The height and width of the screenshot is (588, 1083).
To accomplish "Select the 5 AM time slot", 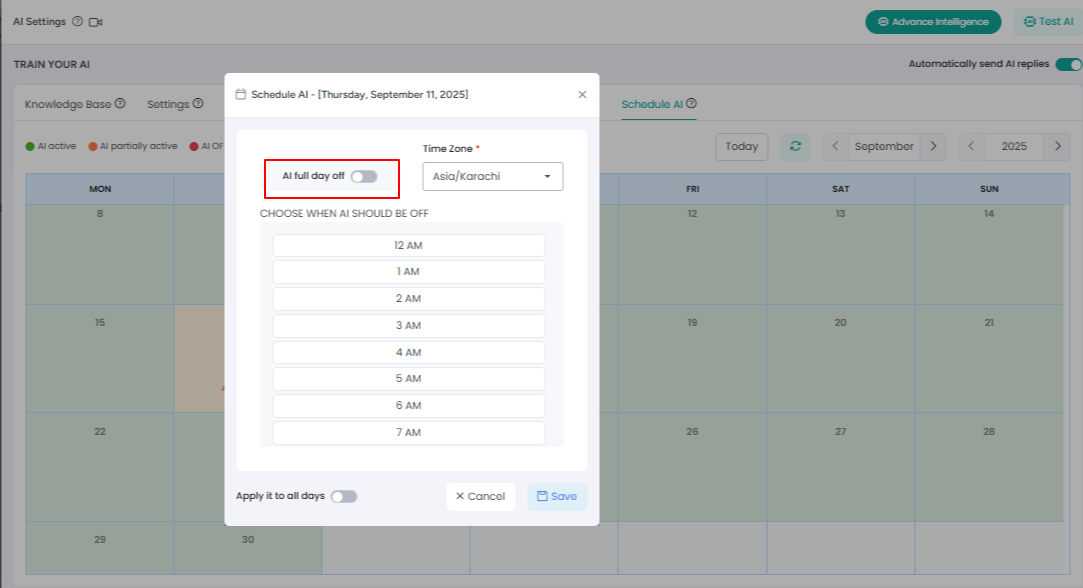I will [409, 379].
